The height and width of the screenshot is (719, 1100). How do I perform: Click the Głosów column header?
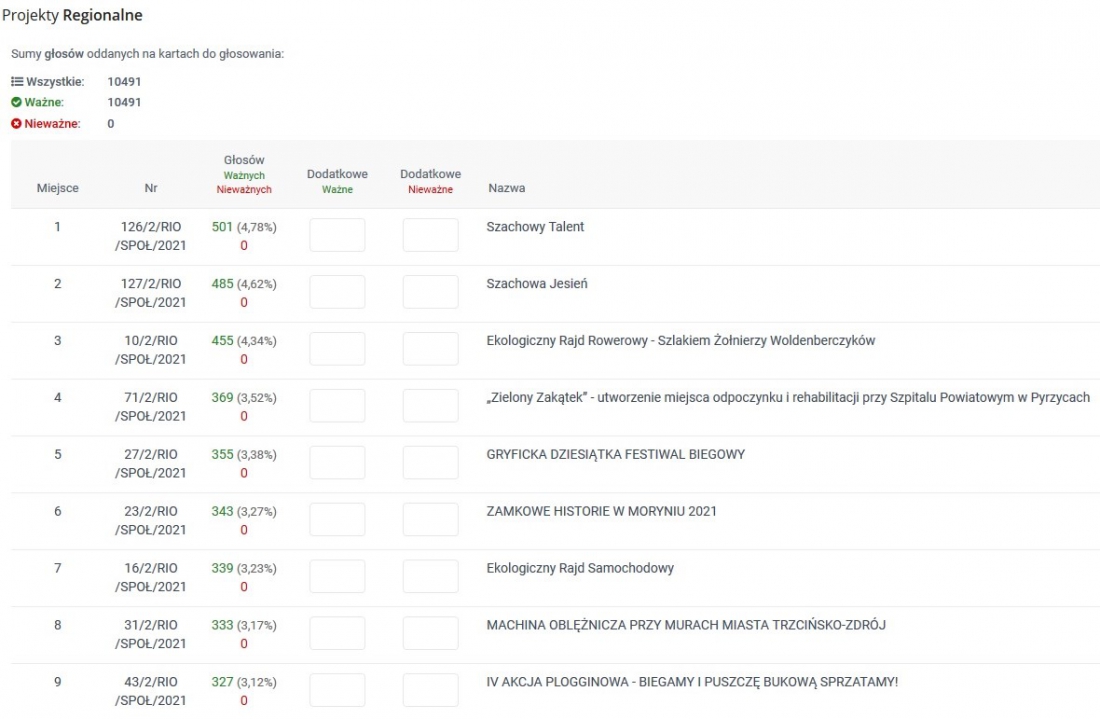[x=244, y=160]
